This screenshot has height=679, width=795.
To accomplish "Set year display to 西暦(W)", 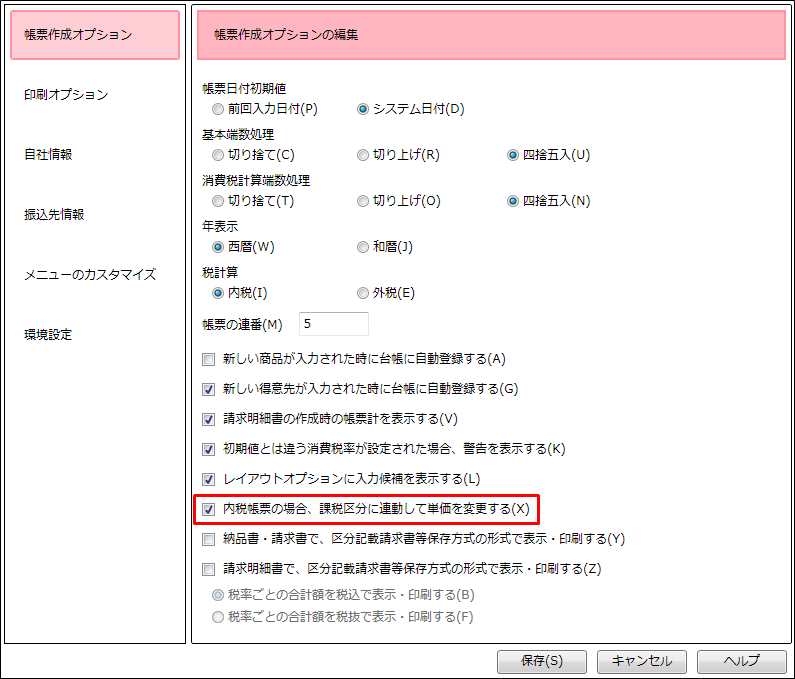I will pos(218,247).
